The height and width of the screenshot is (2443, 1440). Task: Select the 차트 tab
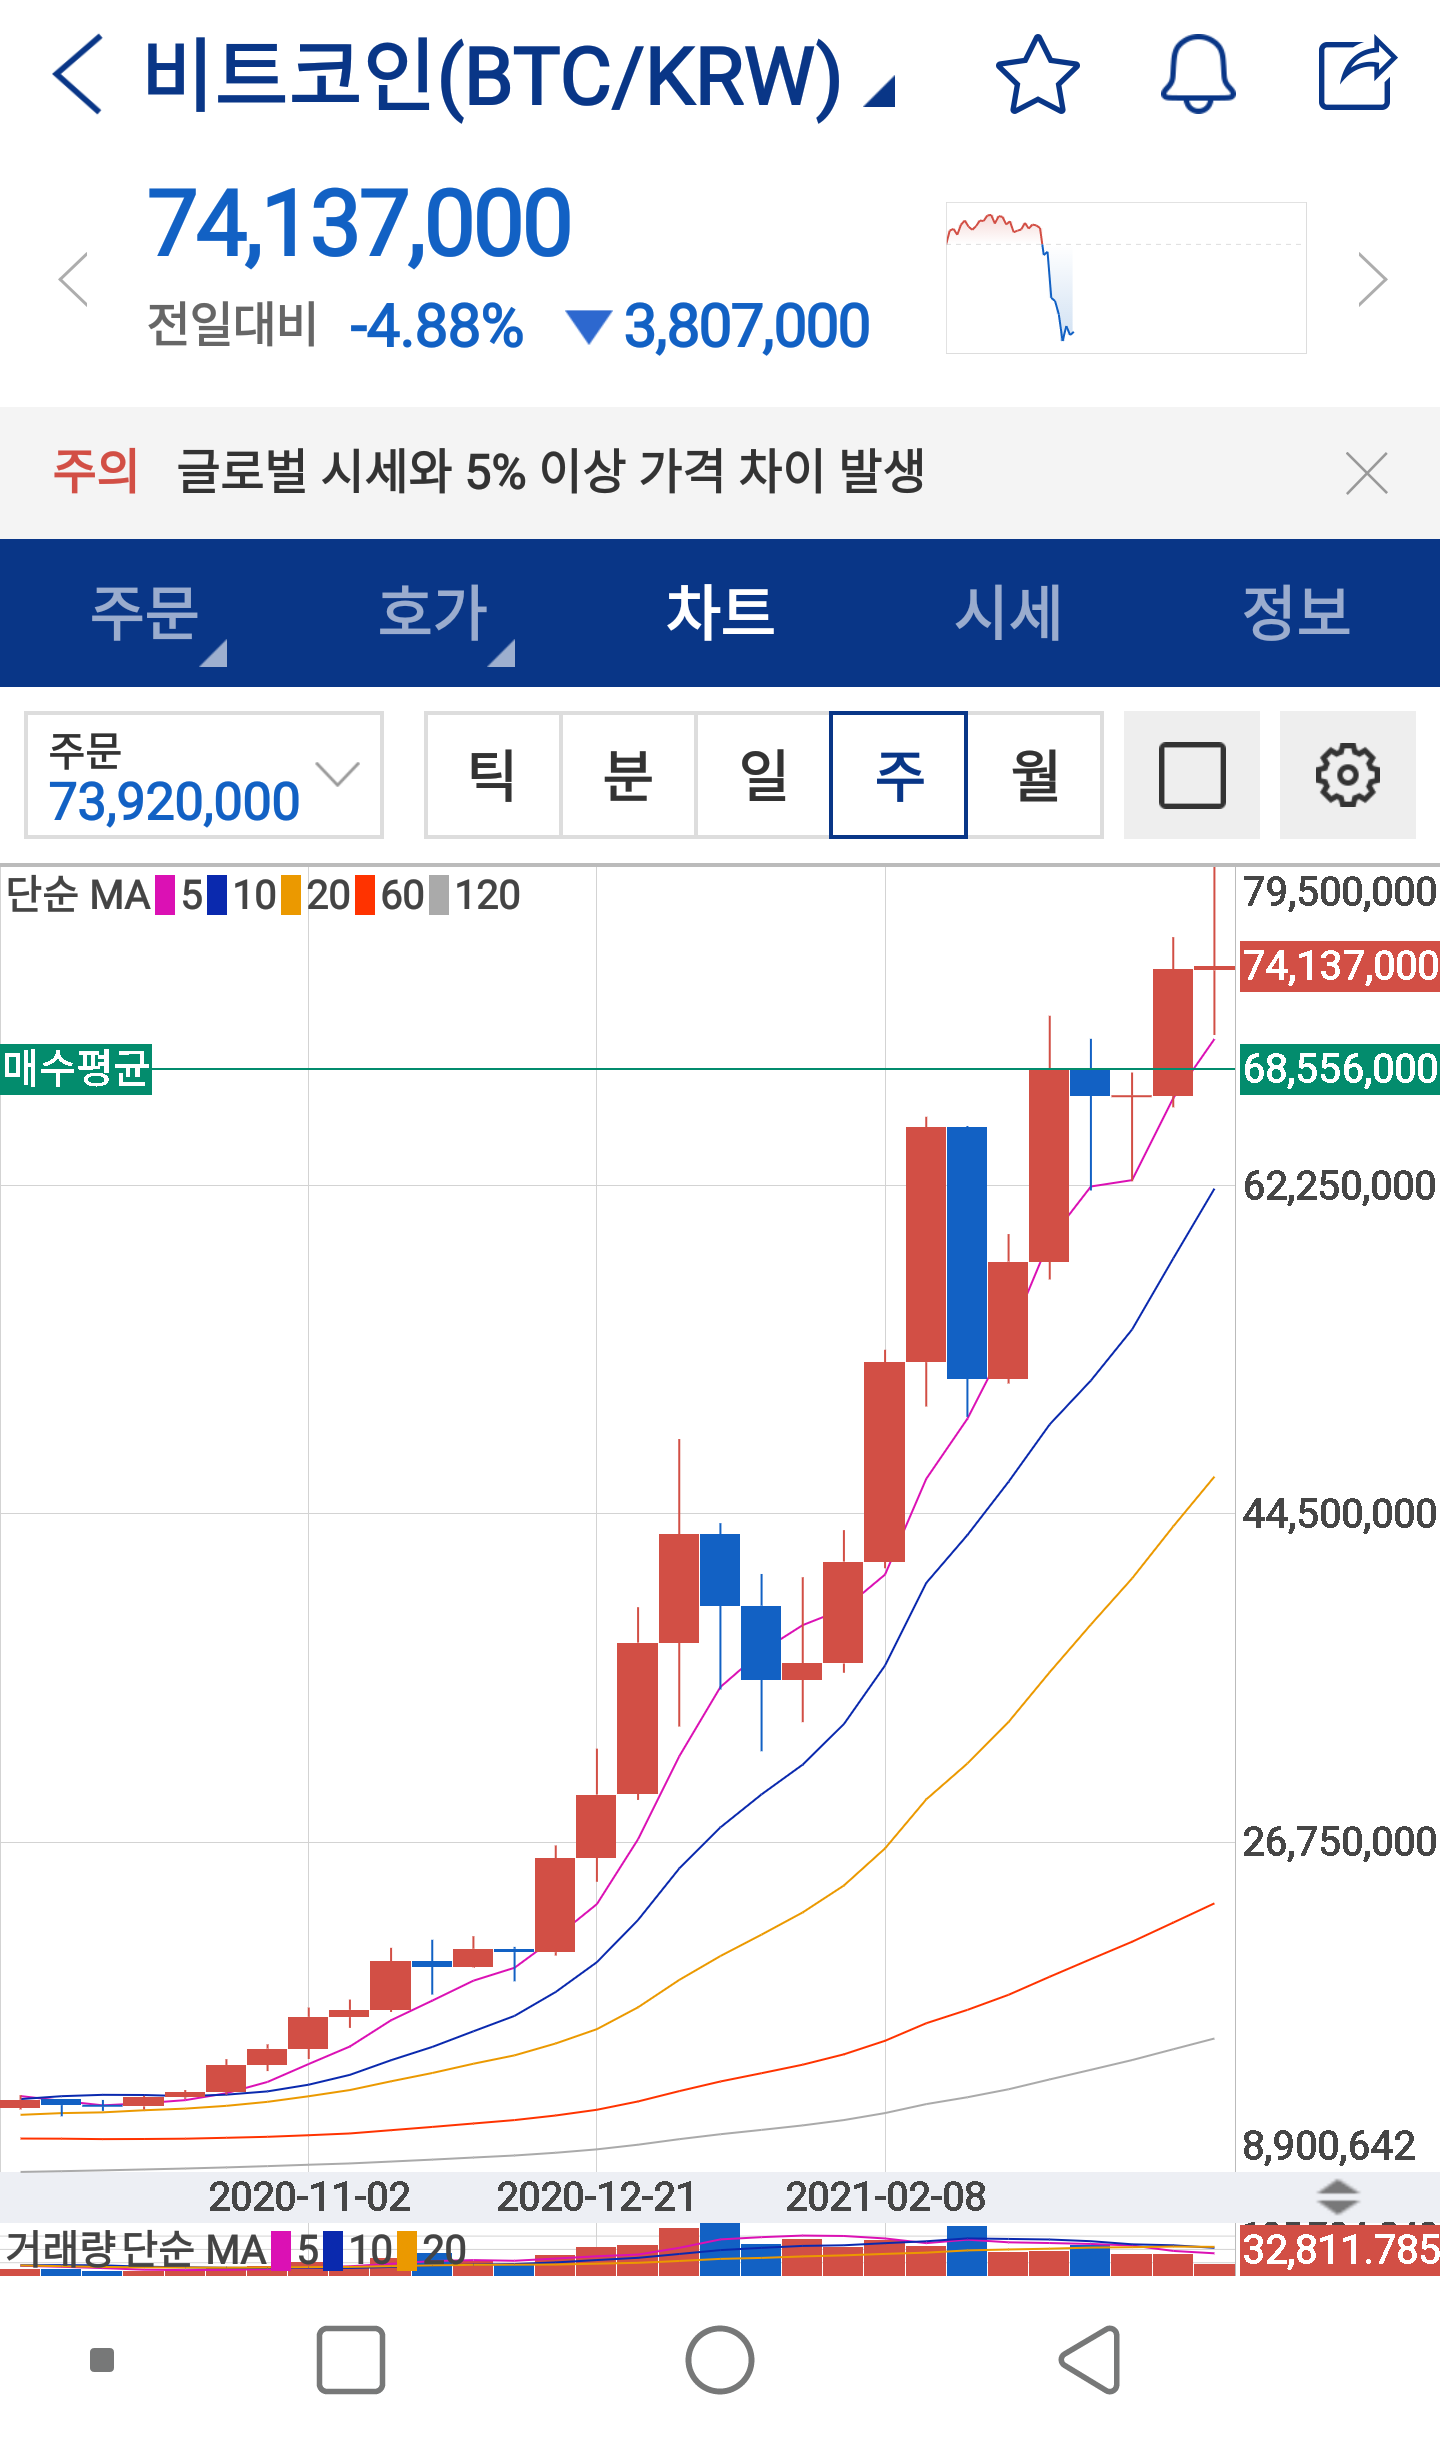point(720,612)
